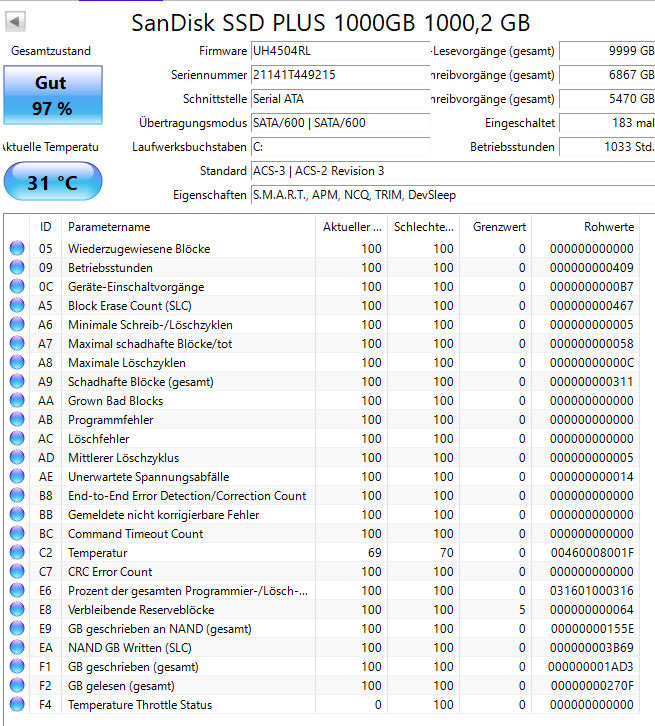
Task: Click the status orb for Schadhafte Blöcke (gesamt)
Action: (17, 382)
